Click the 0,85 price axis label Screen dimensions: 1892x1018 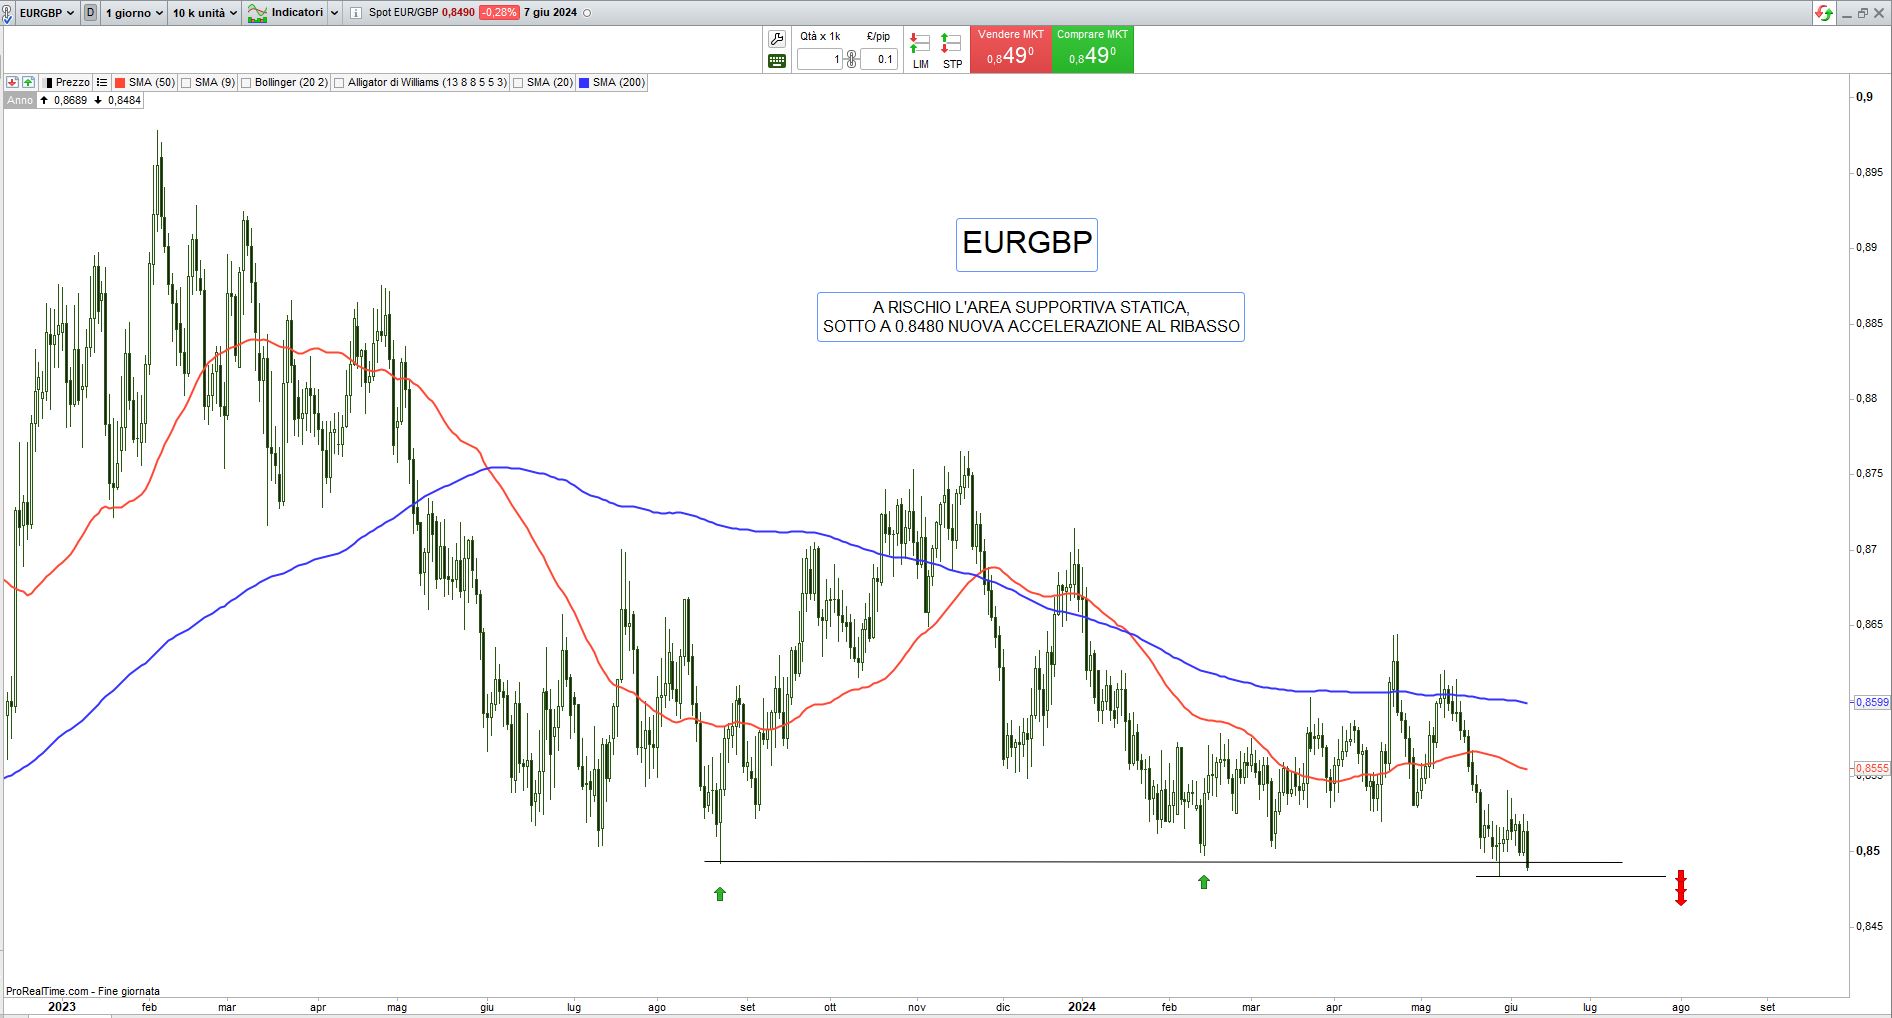(1868, 851)
